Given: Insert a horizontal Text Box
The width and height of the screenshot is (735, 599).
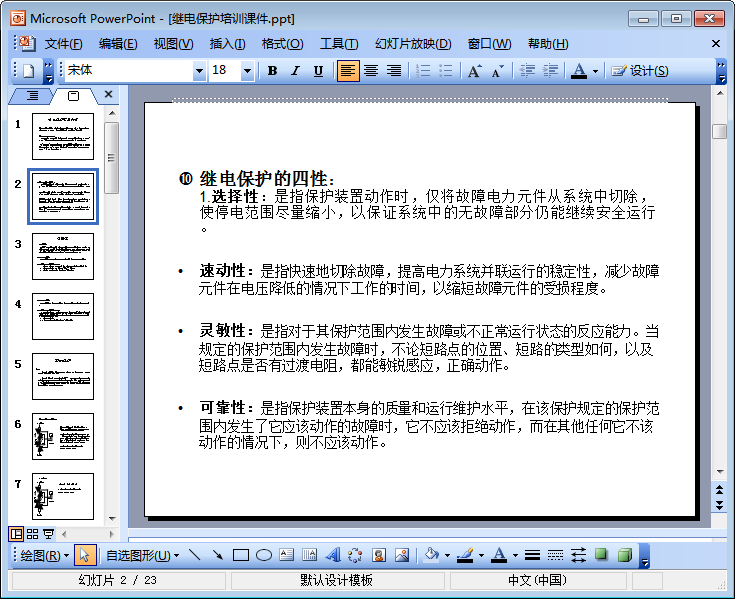Looking at the screenshot, I should click(x=286, y=555).
